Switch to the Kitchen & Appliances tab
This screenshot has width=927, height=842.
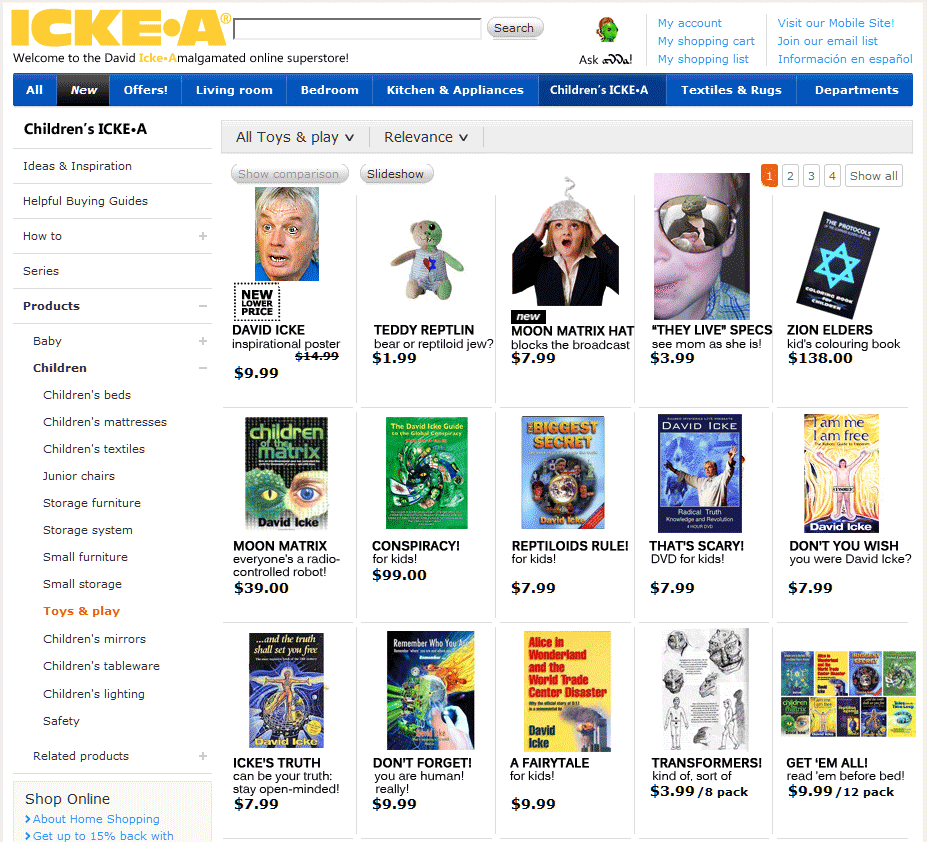click(455, 90)
